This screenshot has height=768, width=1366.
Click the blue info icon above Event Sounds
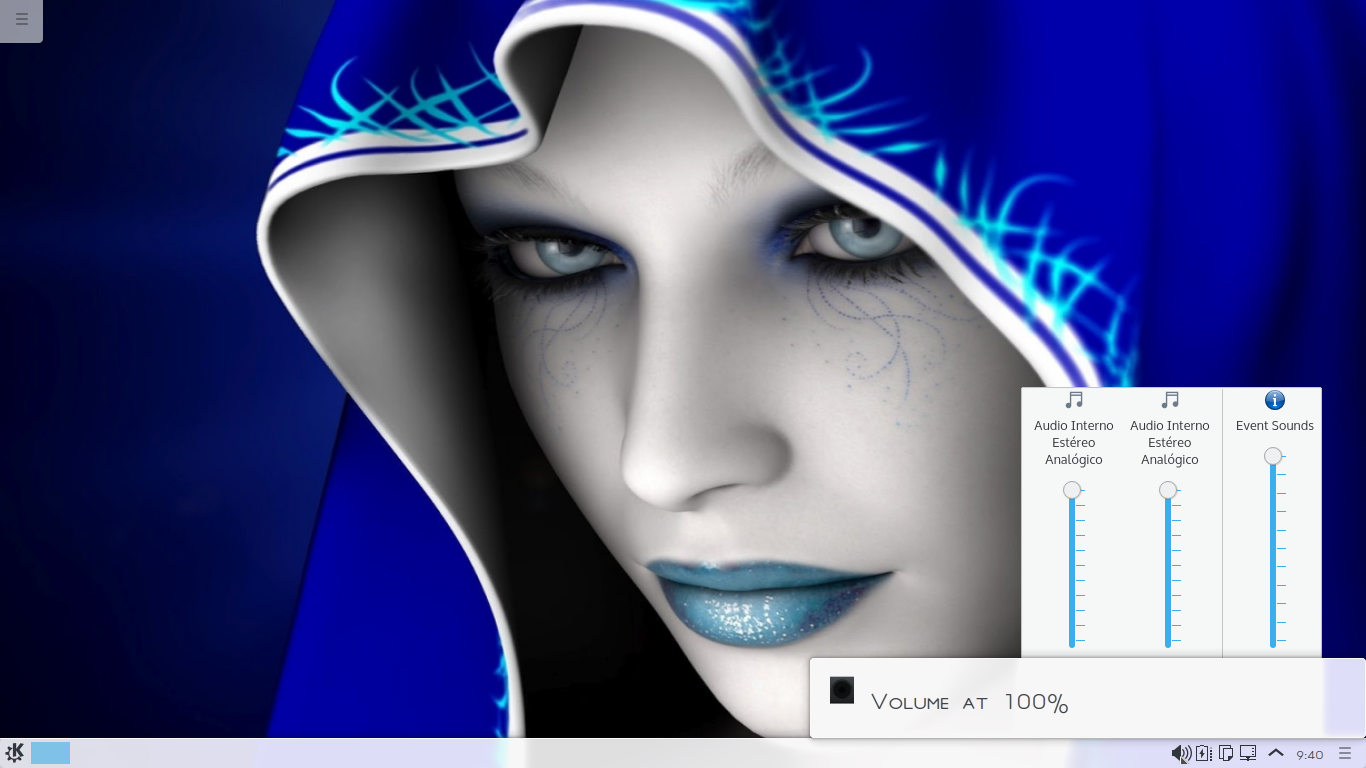[x=1274, y=400]
